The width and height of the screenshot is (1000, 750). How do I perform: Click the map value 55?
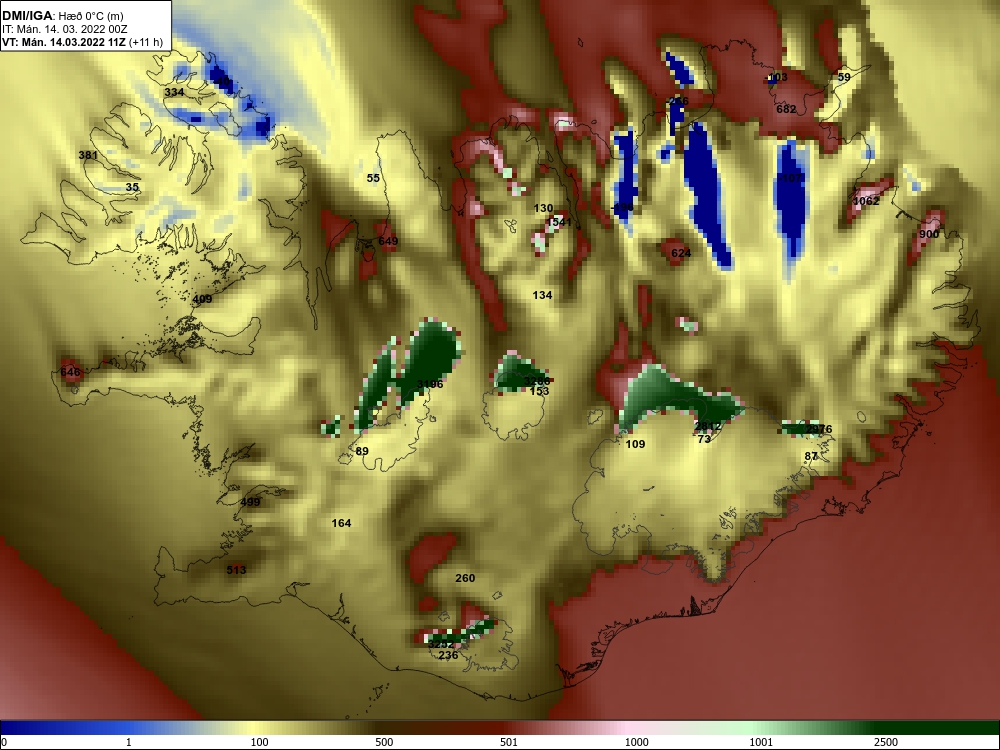(373, 178)
